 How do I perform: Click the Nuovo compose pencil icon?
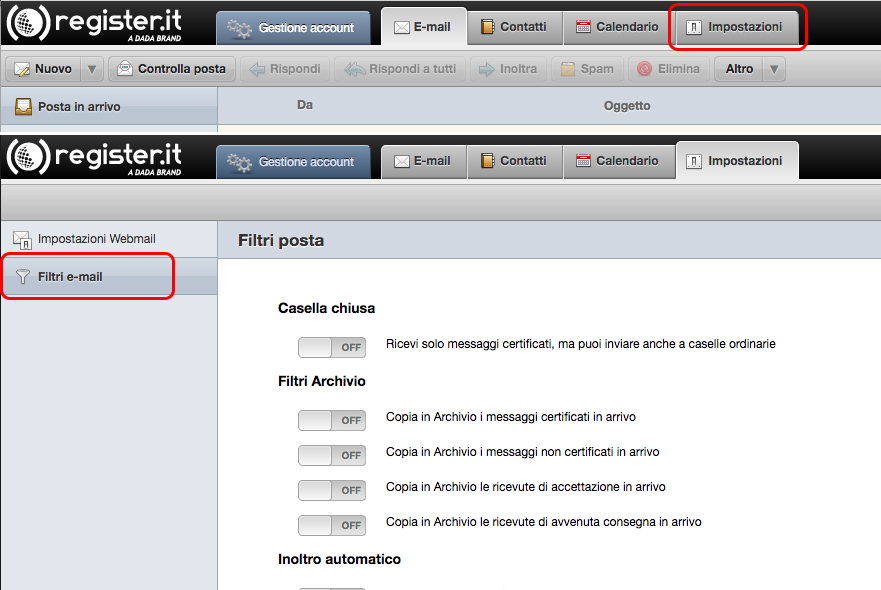pyautogui.click(x=22, y=70)
